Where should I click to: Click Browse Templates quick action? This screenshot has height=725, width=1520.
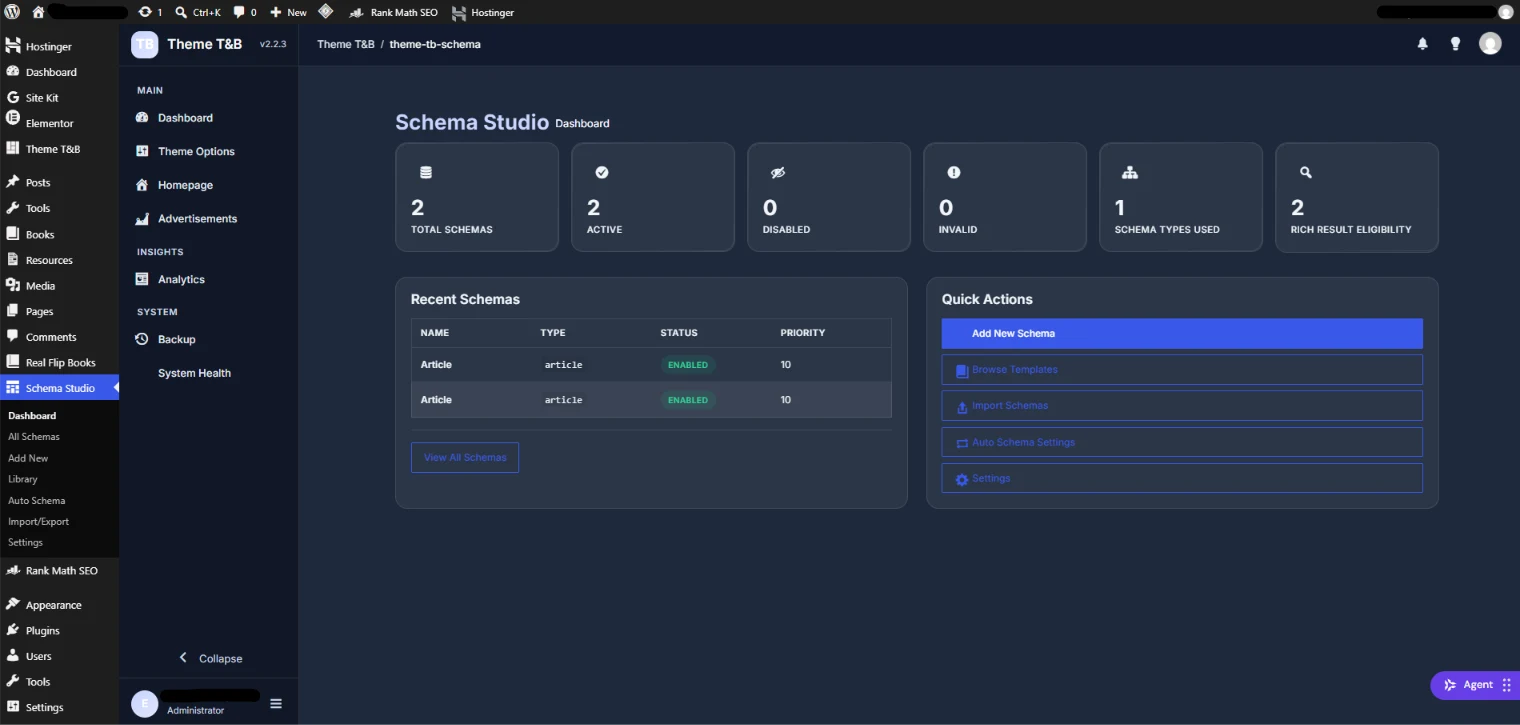[x=1182, y=369]
